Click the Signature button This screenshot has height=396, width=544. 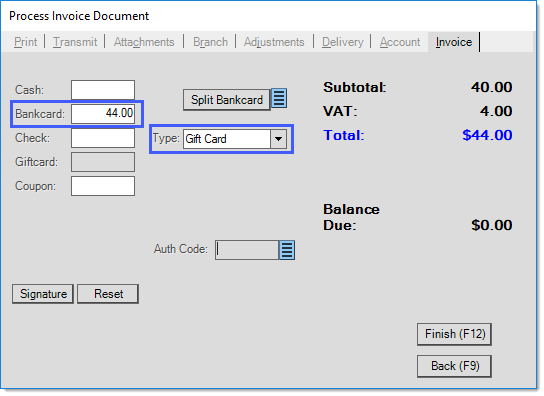(x=43, y=294)
